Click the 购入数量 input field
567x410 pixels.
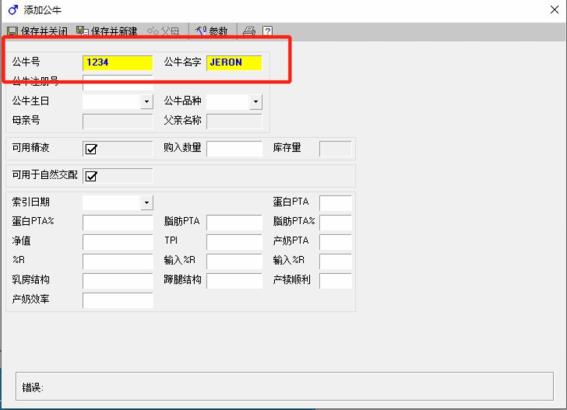pos(234,149)
